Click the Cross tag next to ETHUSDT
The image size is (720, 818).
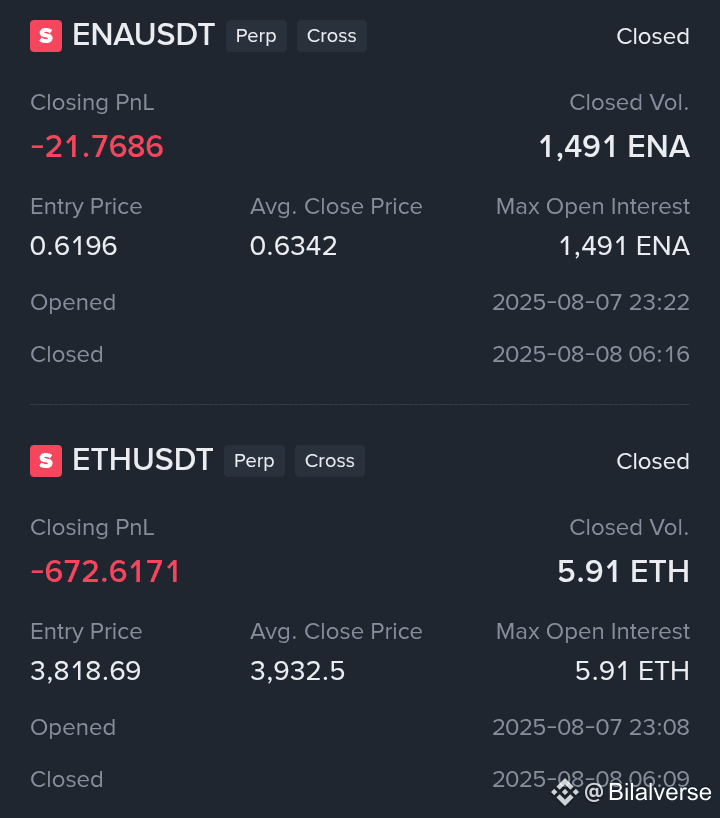tap(330, 461)
